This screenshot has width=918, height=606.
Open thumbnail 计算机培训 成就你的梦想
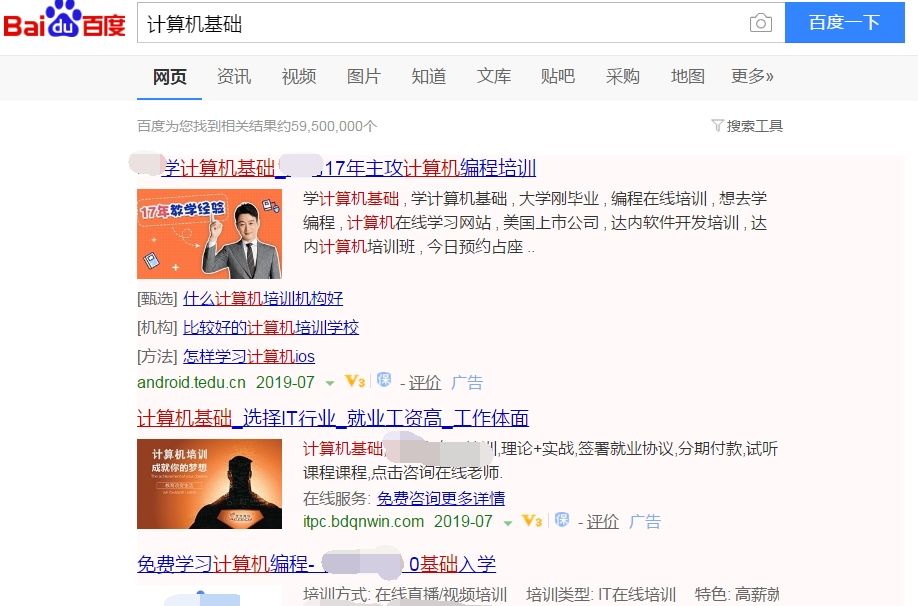210,484
